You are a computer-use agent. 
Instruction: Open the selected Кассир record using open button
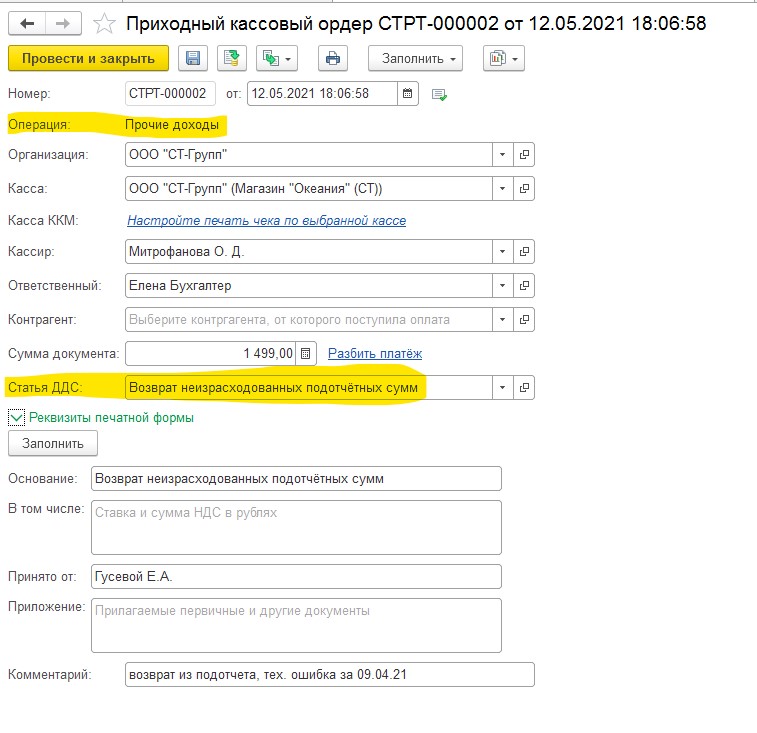(524, 252)
